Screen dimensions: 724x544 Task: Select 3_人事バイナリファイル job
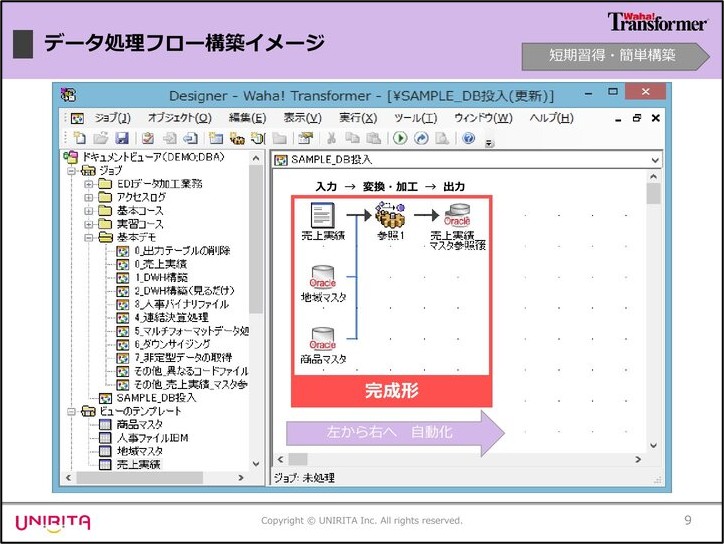[x=181, y=305]
